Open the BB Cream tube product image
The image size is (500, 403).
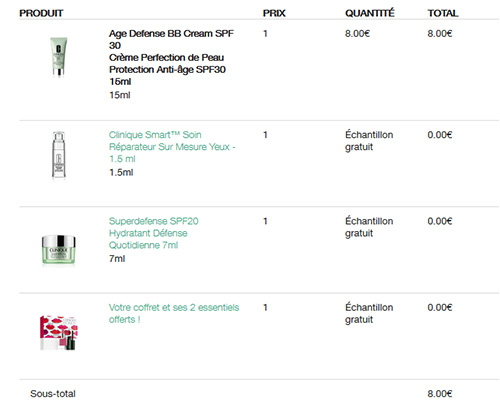[59, 57]
